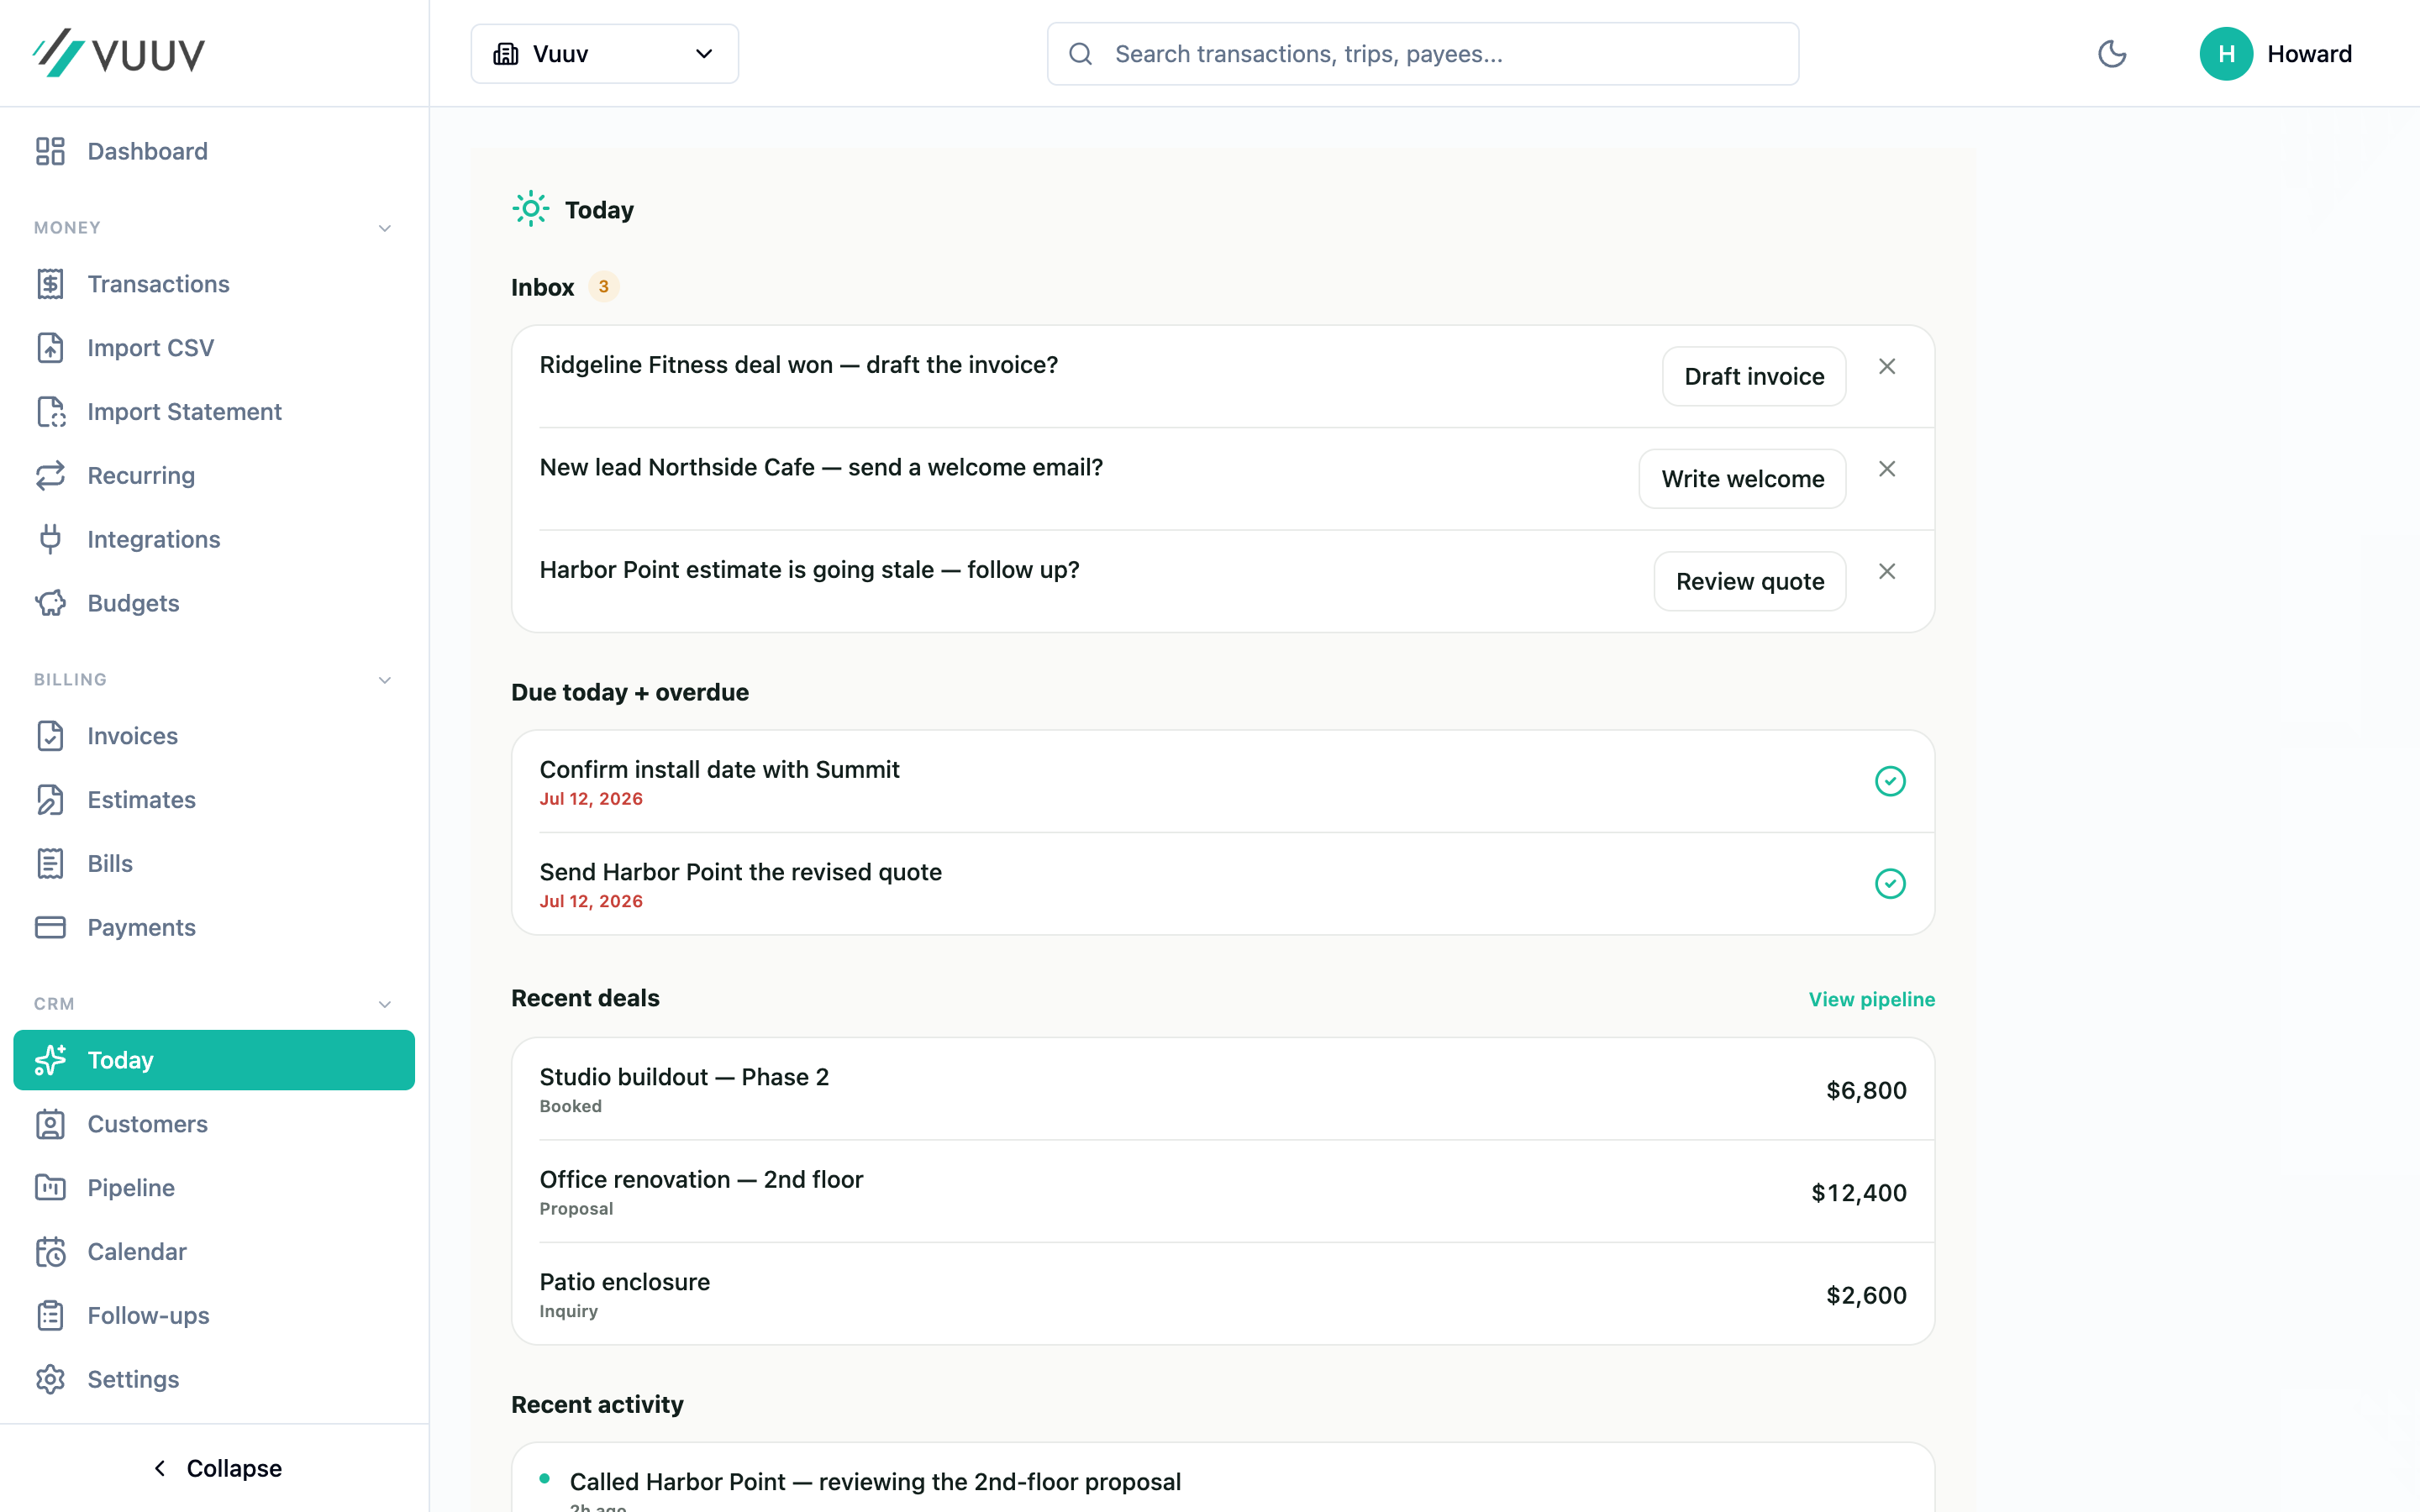This screenshot has height=1512, width=2420.
Task: Click the Review quote button
Action: (1750, 581)
